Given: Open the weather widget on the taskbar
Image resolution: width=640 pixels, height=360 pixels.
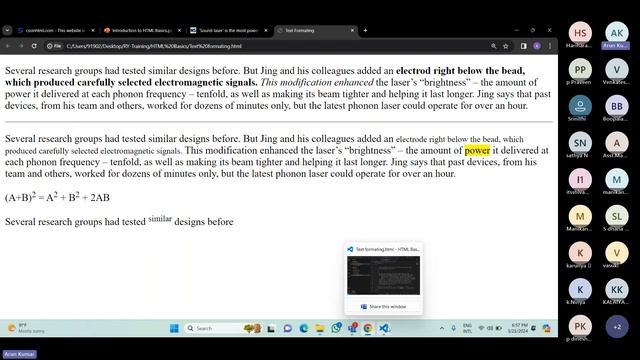Looking at the screenshot, I should [26, 328].
